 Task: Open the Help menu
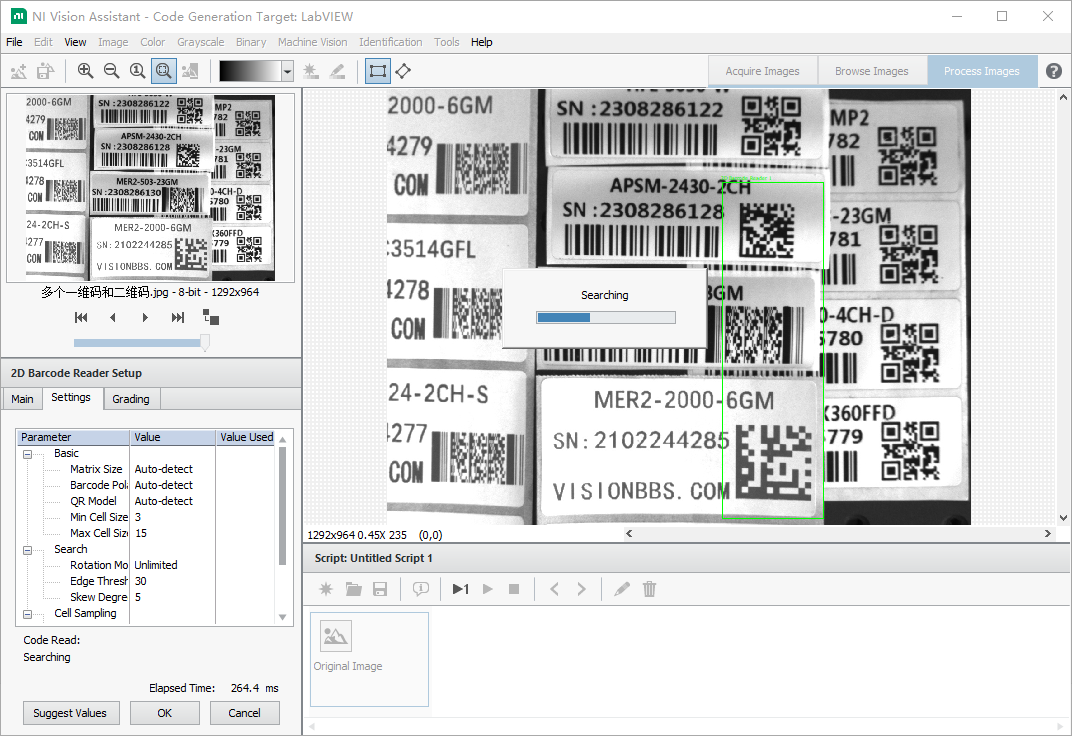click(481, 42)
